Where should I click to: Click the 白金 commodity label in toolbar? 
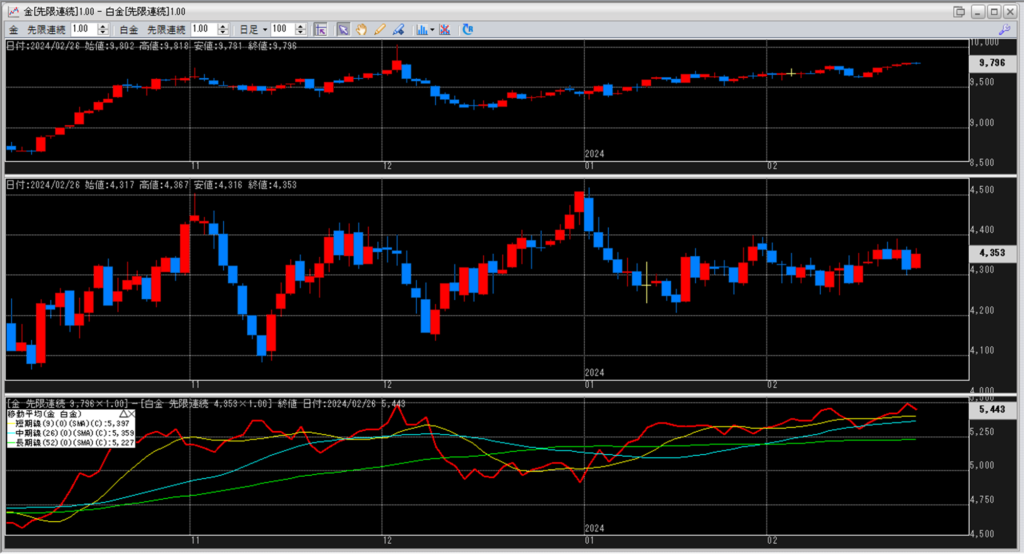pos(128,30)
